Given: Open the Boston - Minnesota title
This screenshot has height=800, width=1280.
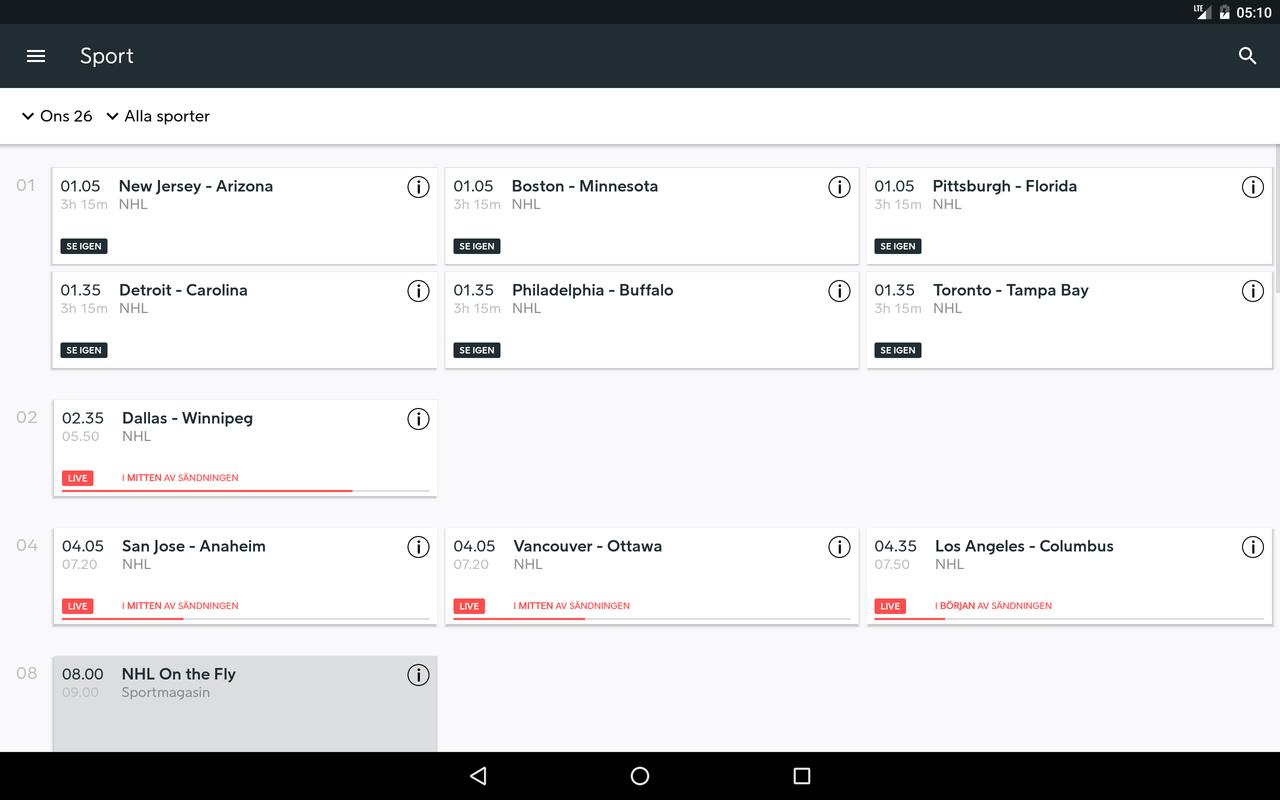Looking at the screenshot, I should [x=585, y=186].
